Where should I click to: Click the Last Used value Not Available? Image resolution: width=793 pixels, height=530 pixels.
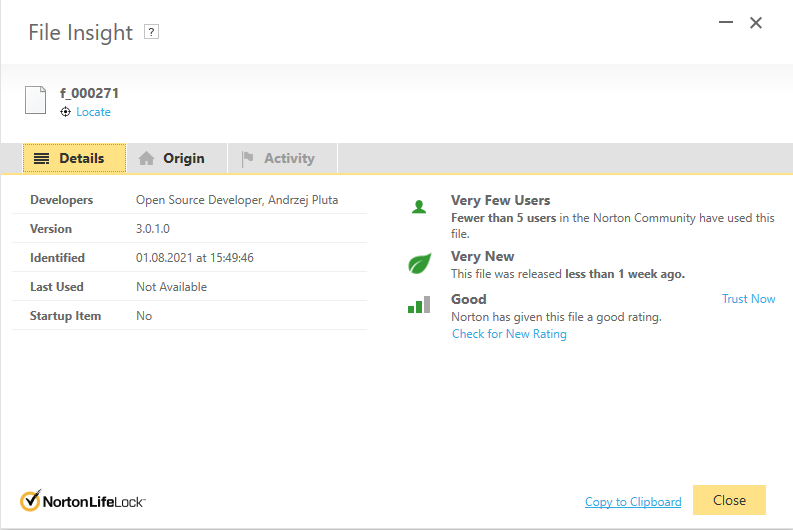[x=171, y=287]
